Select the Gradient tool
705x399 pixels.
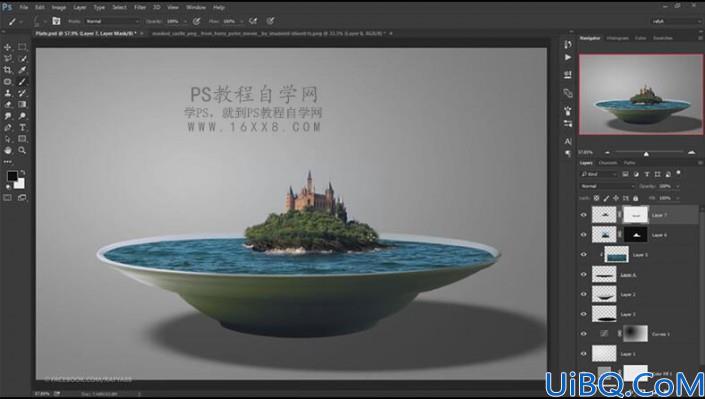(22, 104)
